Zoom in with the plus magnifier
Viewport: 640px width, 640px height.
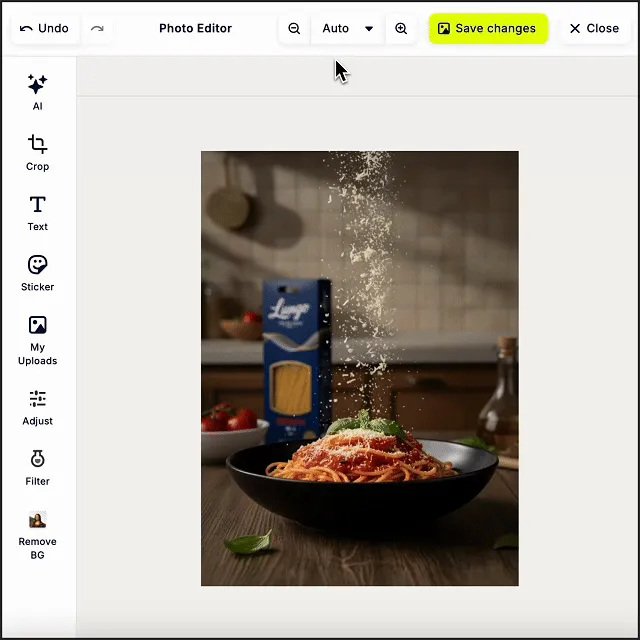[x=401, y=29]
